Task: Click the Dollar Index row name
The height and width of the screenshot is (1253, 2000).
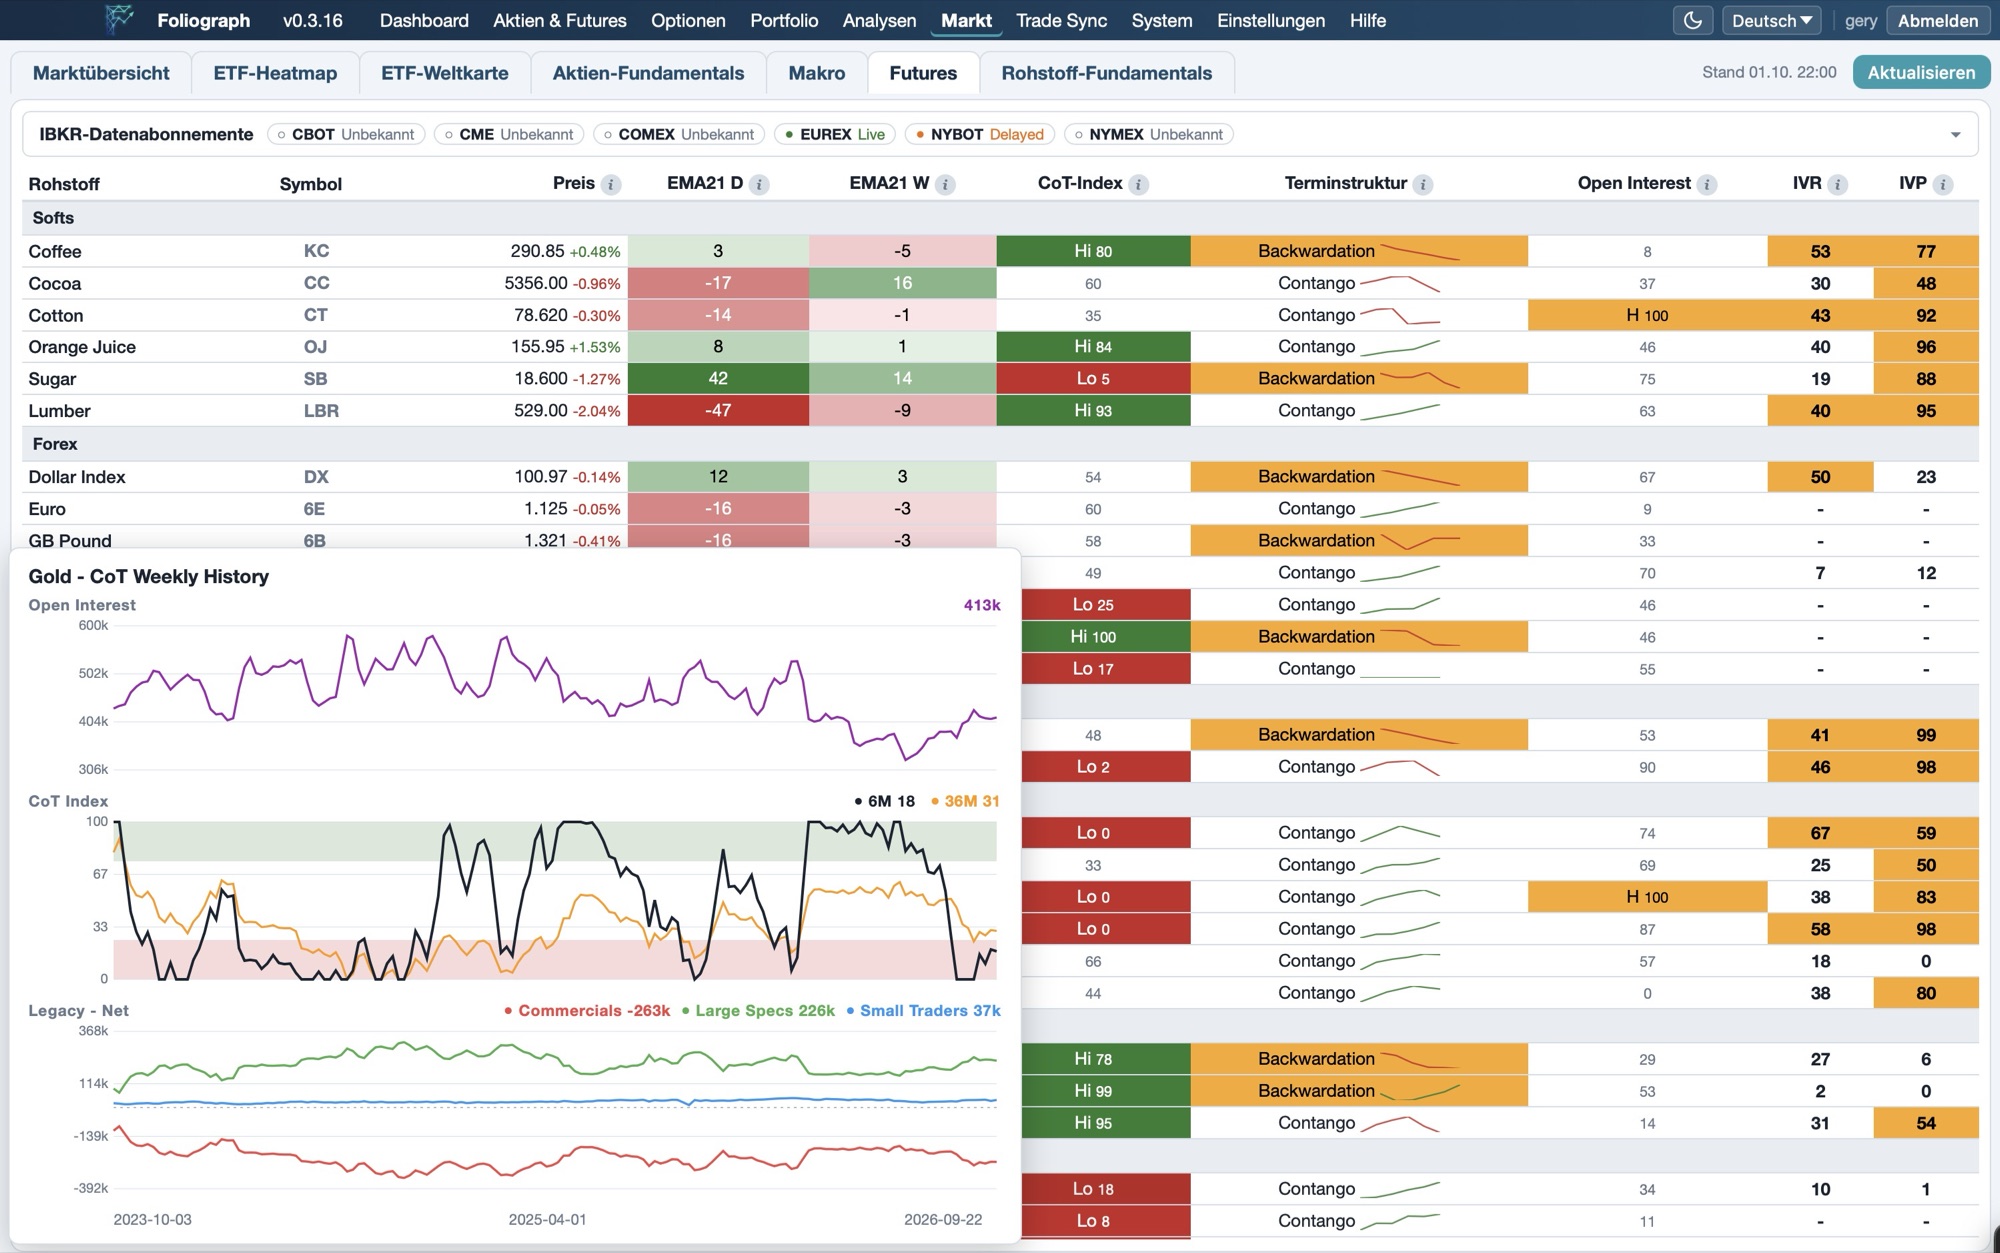Action: [x=77, y=477]
